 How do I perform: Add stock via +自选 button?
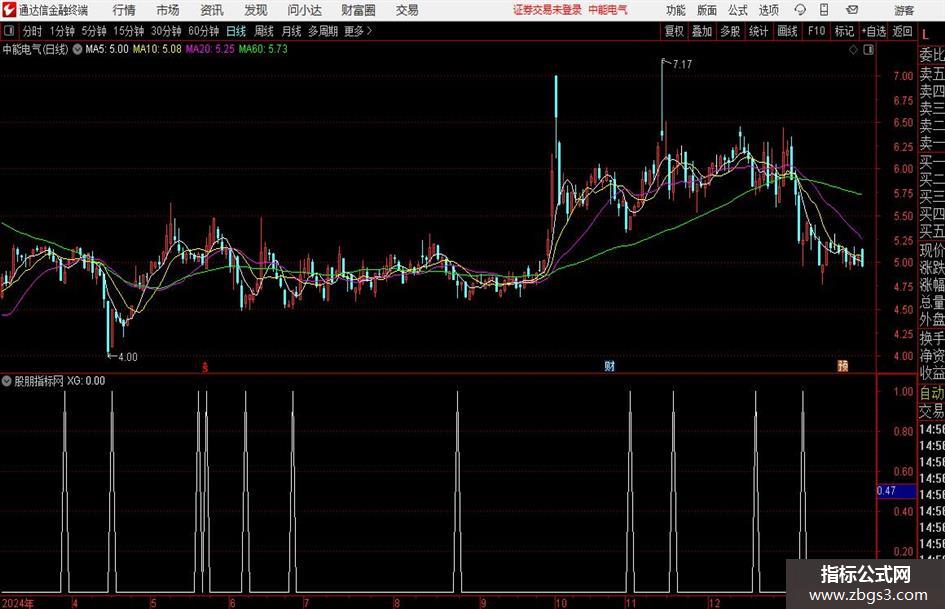(873, 31)
